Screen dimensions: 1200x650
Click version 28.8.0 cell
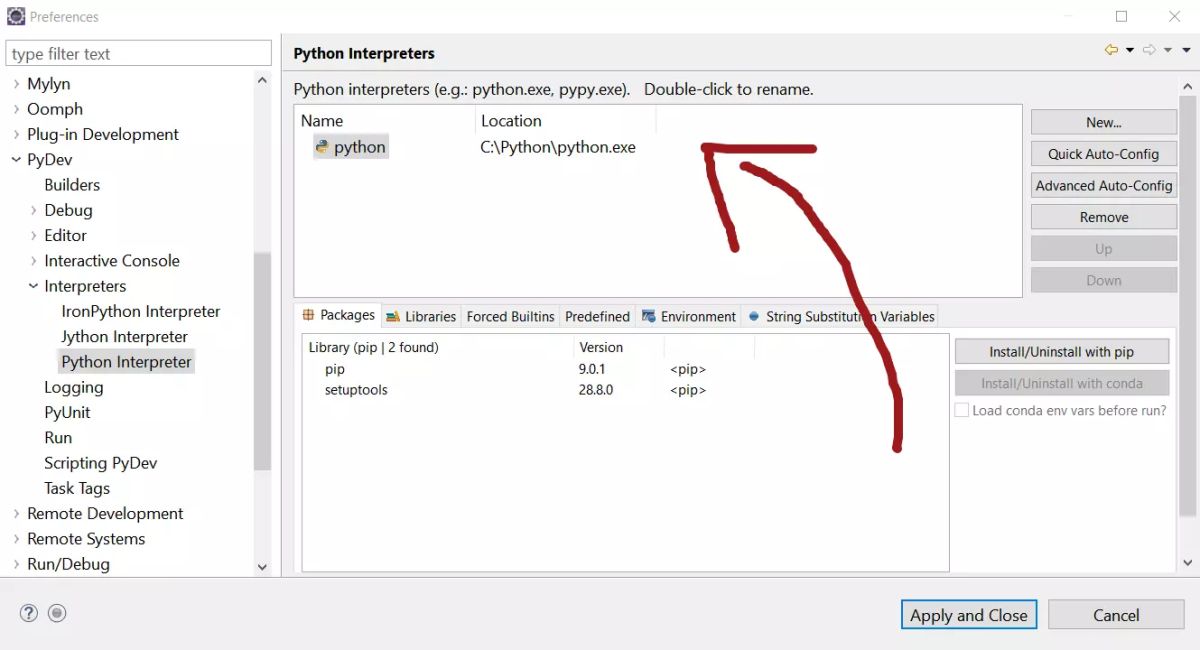596,390
